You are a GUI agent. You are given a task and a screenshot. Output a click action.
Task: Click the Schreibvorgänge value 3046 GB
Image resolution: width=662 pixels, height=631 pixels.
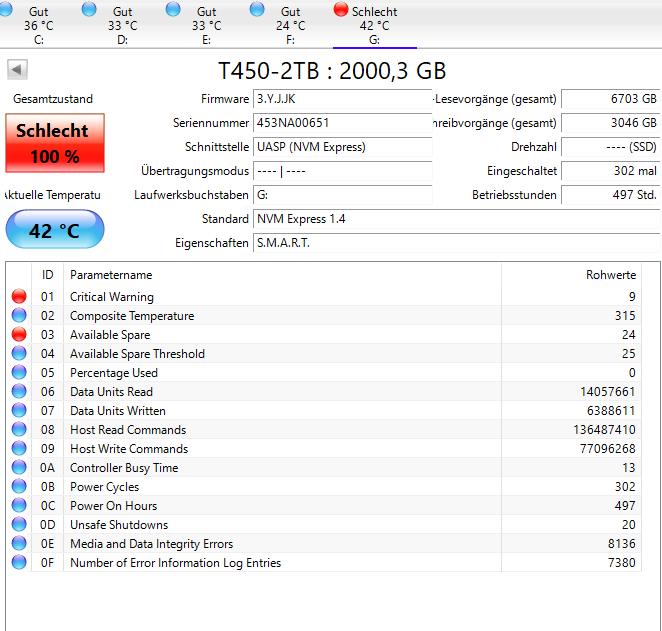(x=610, y=123)
